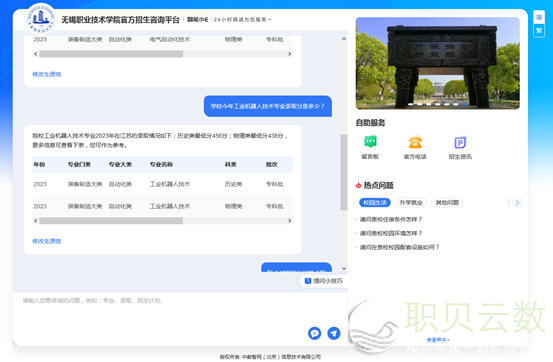The width and height of the screenshot is (553, 362).
Task: Click upper table horizontal scrollbar thumb
Action: 111,54
